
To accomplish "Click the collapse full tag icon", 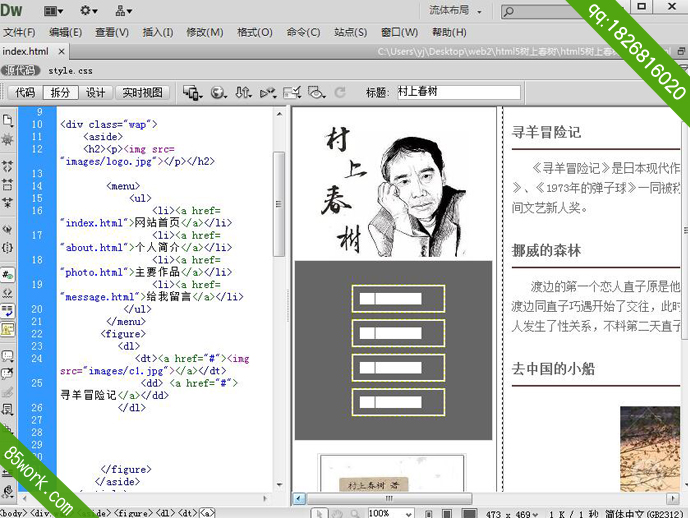I will click(7, 166).
